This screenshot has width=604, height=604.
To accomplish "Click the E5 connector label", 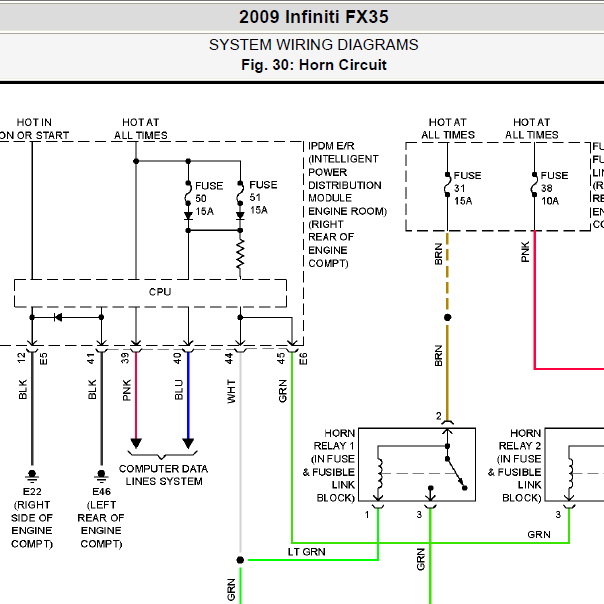I will tap(44, 359).
